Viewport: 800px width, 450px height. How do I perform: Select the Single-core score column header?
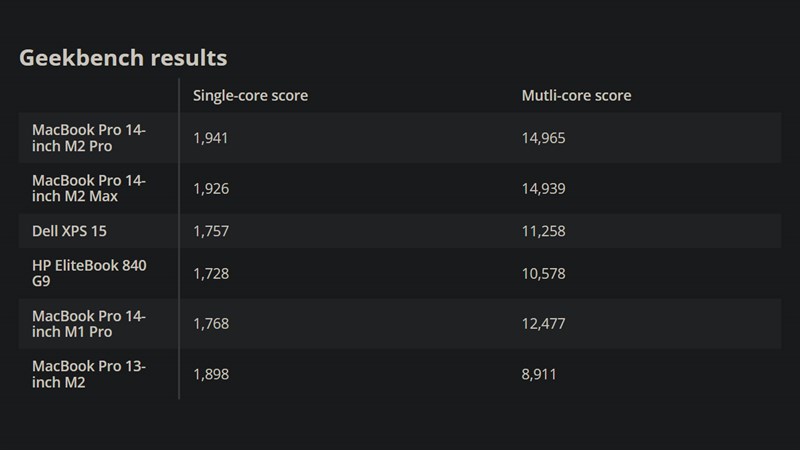click(250, 96)
